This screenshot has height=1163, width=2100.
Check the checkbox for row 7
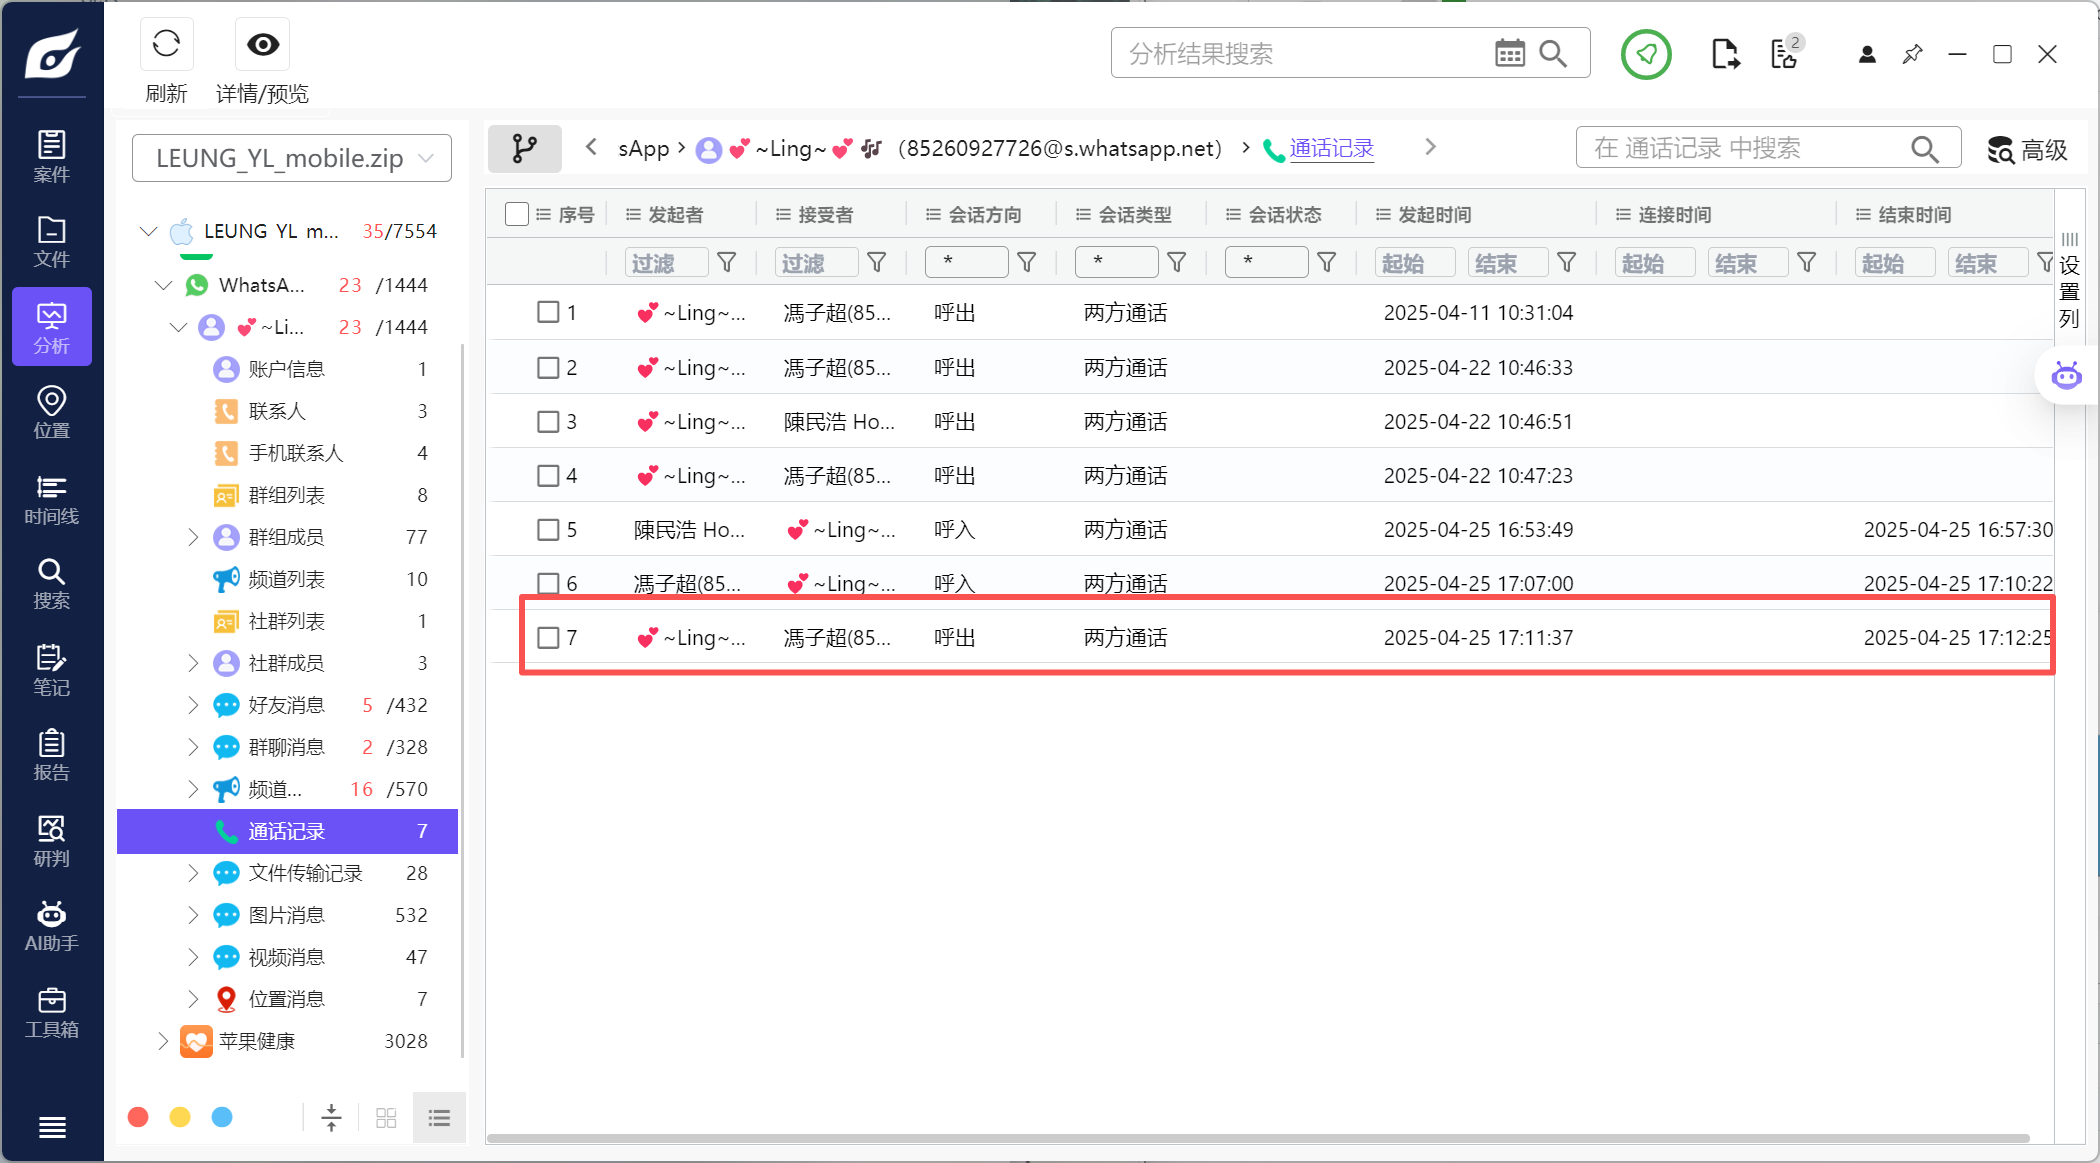pos(548,638)
